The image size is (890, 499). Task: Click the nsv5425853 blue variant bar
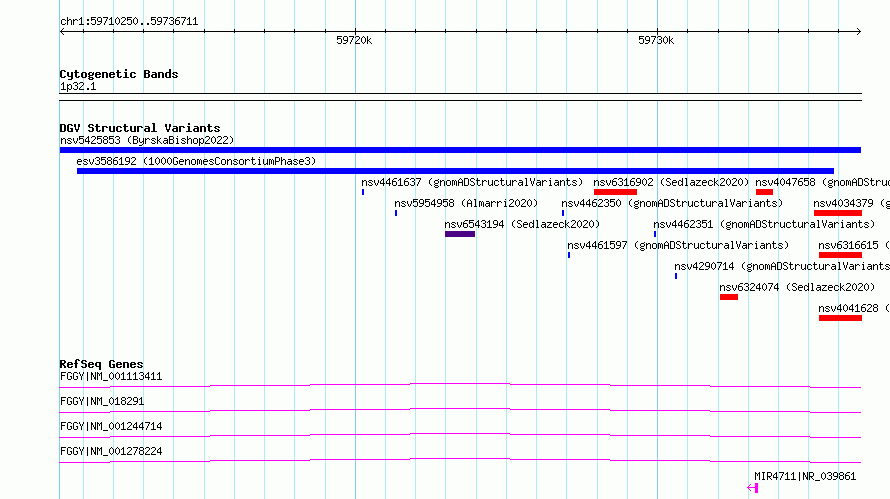460,150
